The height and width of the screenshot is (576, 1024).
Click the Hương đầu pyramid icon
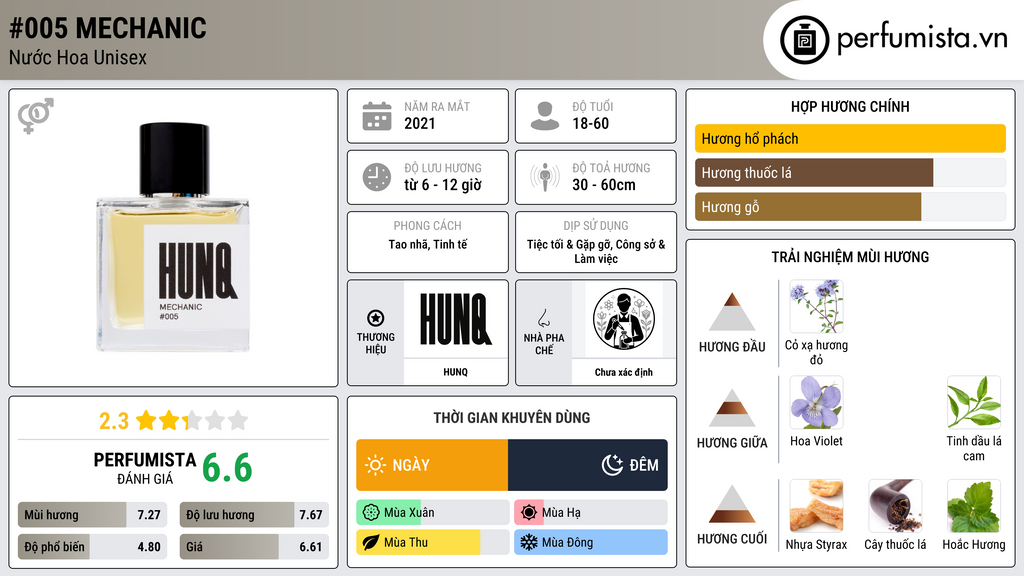coord(732,312)
